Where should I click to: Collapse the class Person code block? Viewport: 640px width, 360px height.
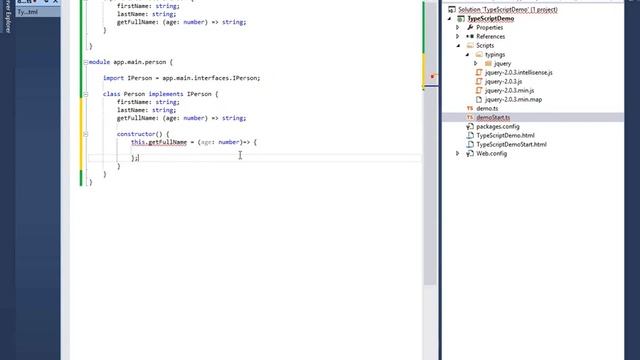(x=85, y=94)
